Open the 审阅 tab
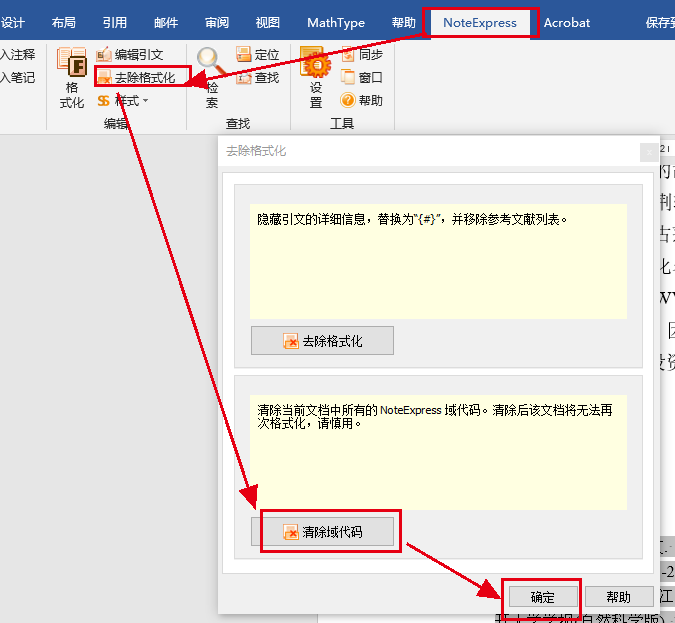This screenshot has height=623, width=675. tap(217, 23)
